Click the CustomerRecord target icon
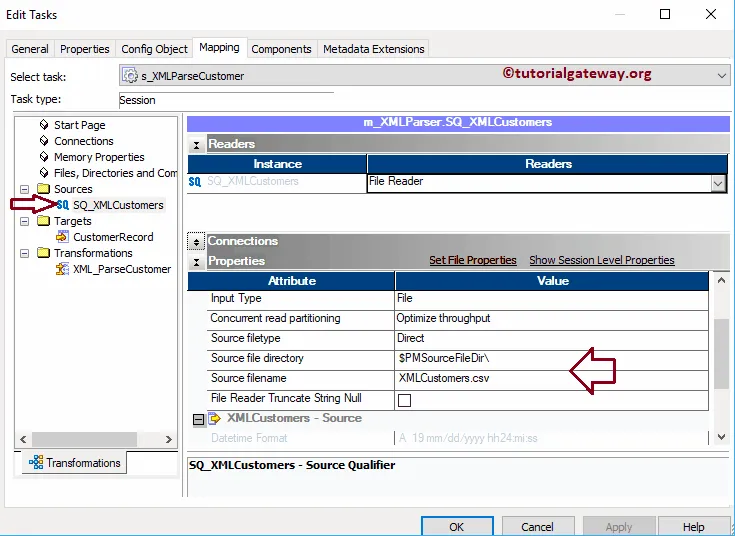The height and width of the screenshot is (536, 735). point(62,237)
